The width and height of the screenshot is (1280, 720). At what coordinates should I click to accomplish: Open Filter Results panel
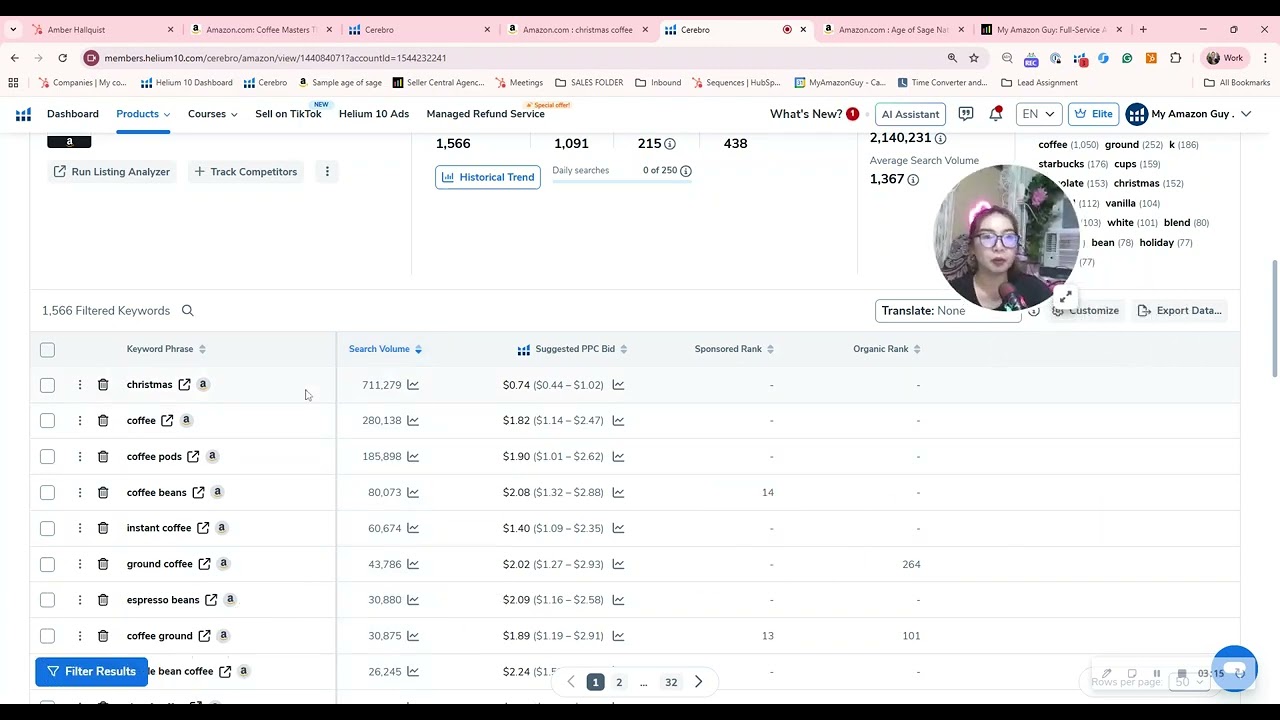(x=91, y=672)
